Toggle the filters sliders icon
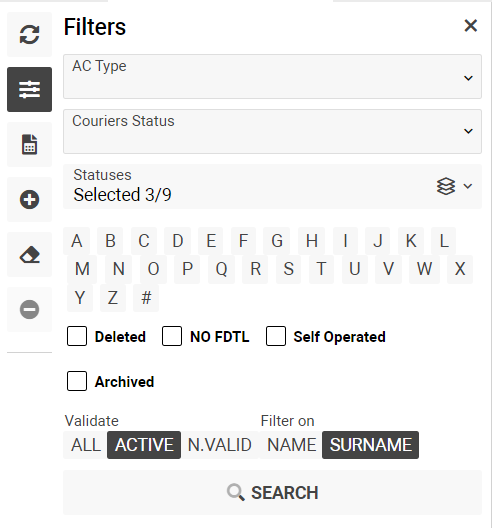The width and height of the screenshot is (492, 528). (x=30, y=89)
